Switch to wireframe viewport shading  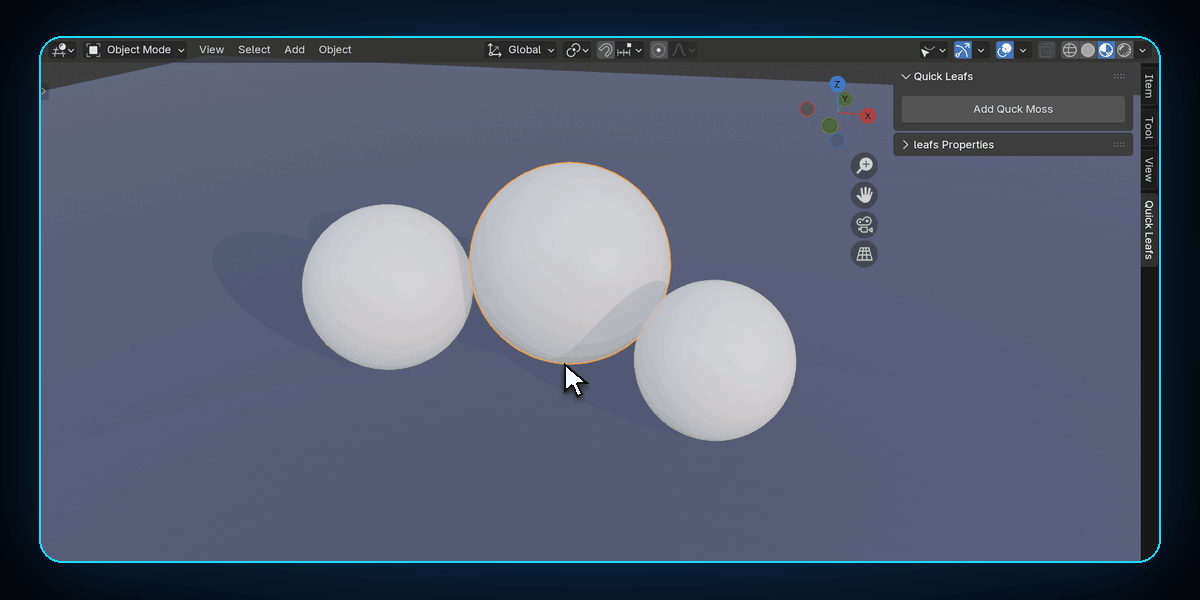pos(1070,50)
